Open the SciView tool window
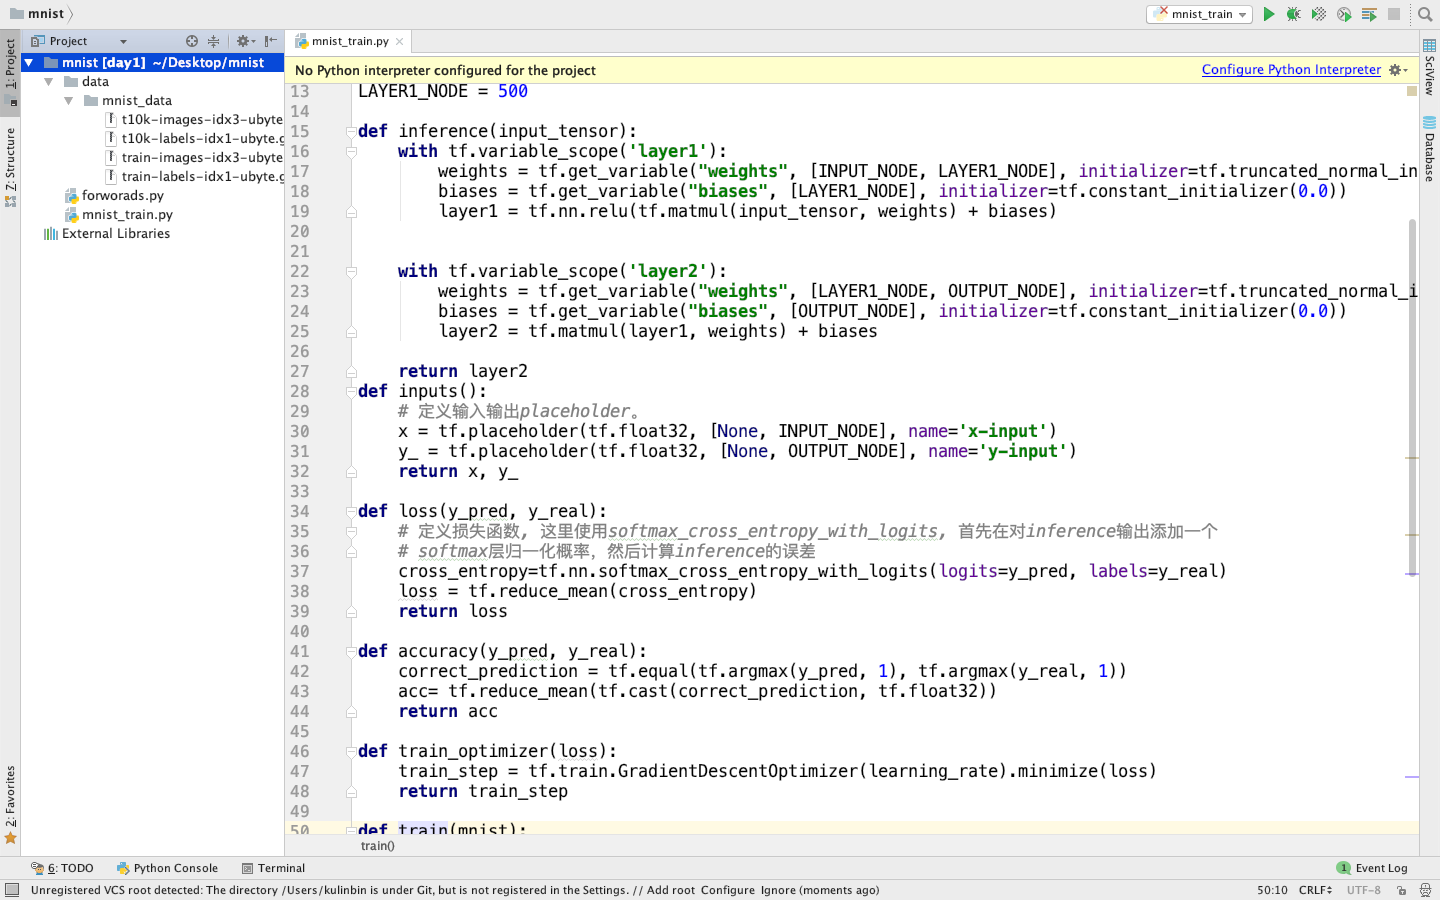 tap(1430, 67)
